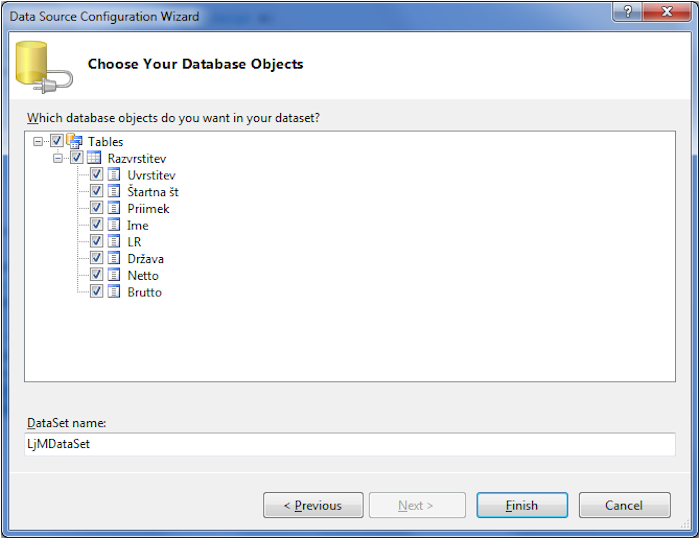
Task: Go back with the Previous button
Action: (x=313, y=505)
